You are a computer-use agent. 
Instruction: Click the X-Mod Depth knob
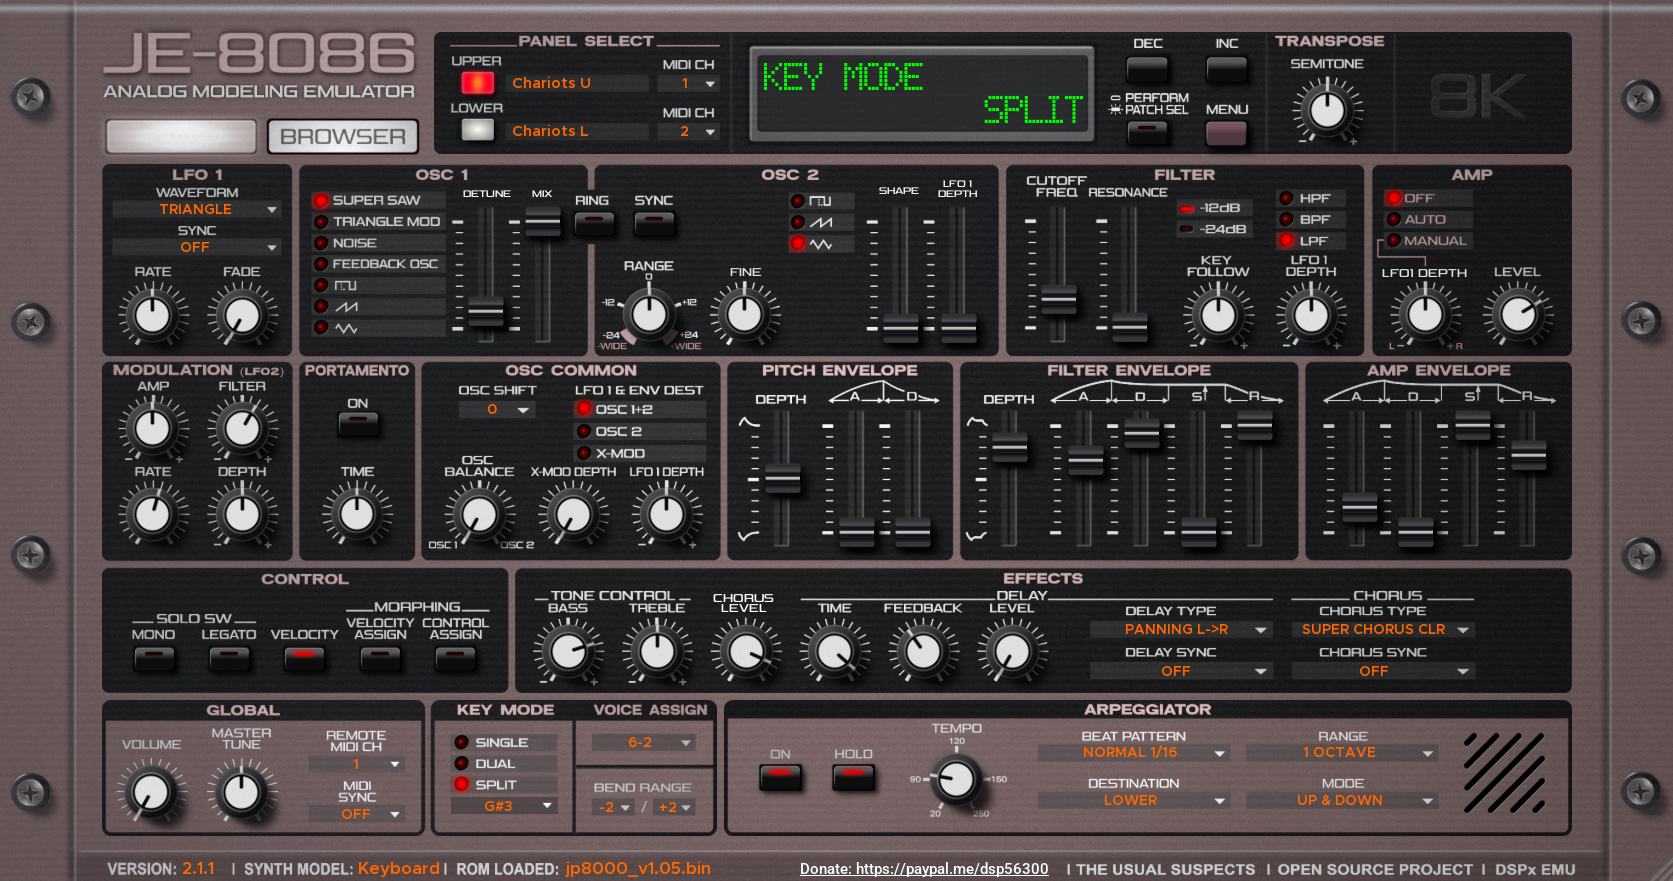click(573, 515)
